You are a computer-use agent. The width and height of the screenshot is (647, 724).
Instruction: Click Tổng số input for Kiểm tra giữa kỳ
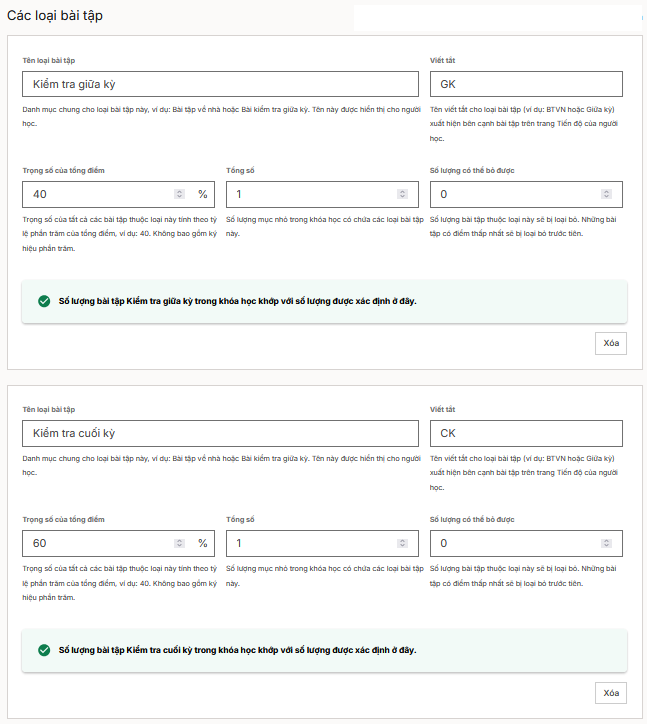coord(310,194)
